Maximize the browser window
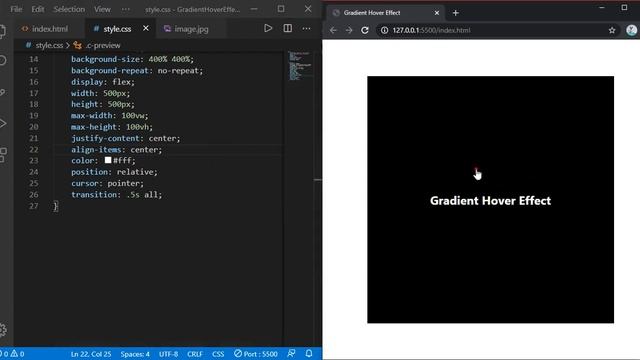The height and width of the screenshot is (360, 640). coord(624,8)
